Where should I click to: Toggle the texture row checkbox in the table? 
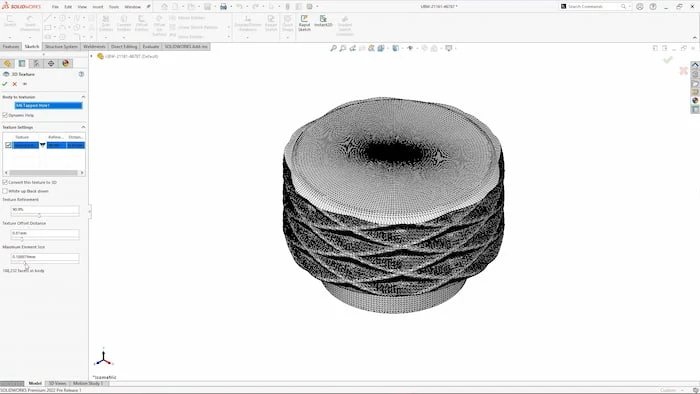tap(8, 145)
